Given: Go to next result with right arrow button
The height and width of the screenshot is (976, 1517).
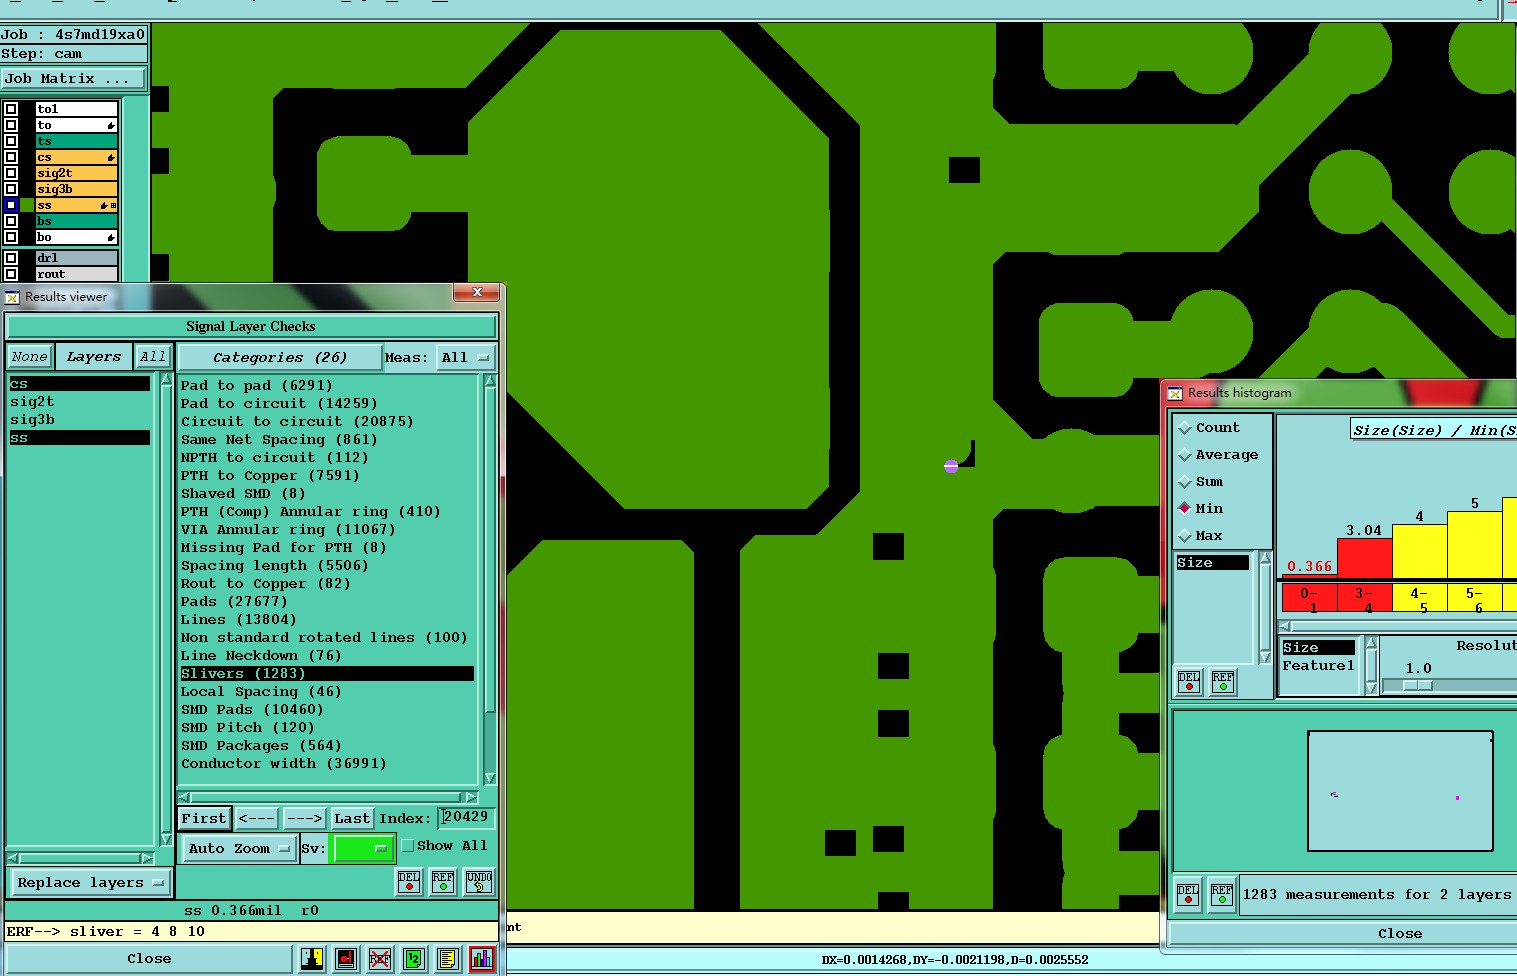Looking at the screenshot, I should [304, 819].
